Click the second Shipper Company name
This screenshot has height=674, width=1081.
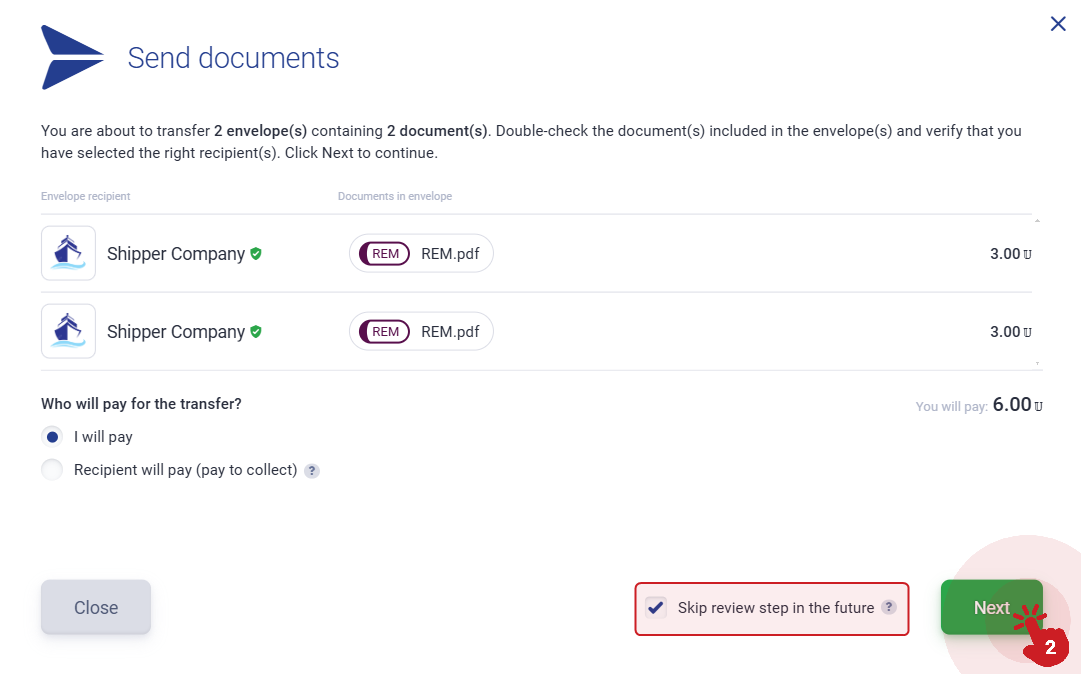point(176,331)
